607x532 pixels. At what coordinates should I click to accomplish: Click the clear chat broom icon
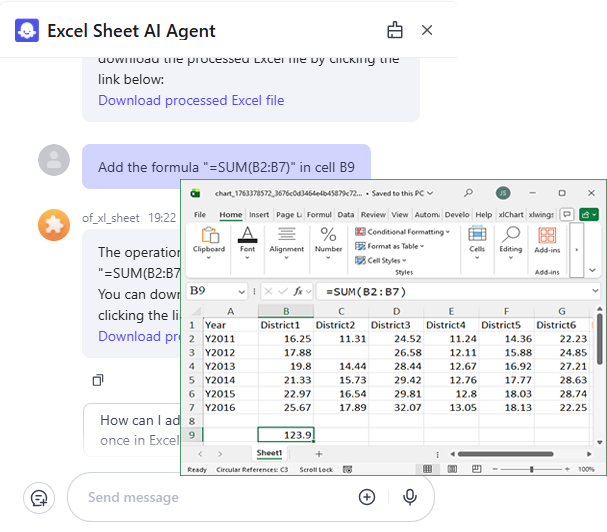point(394,30)
